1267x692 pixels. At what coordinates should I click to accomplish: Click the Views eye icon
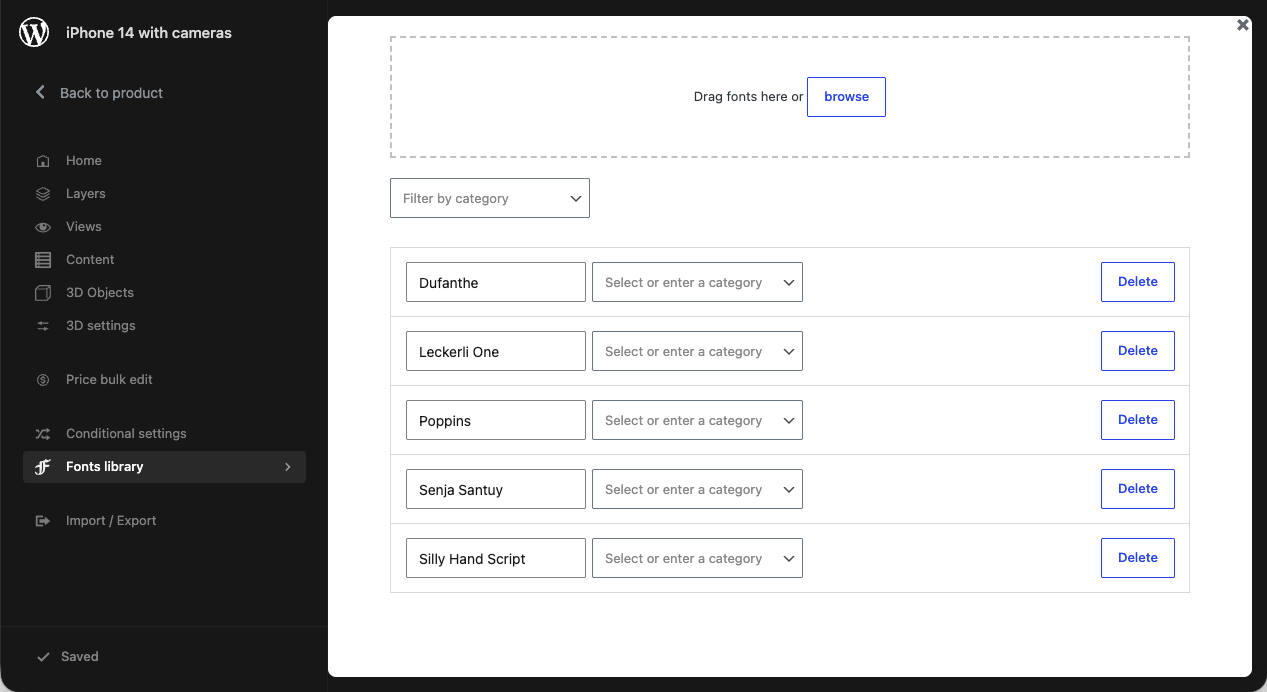[43, 227]
